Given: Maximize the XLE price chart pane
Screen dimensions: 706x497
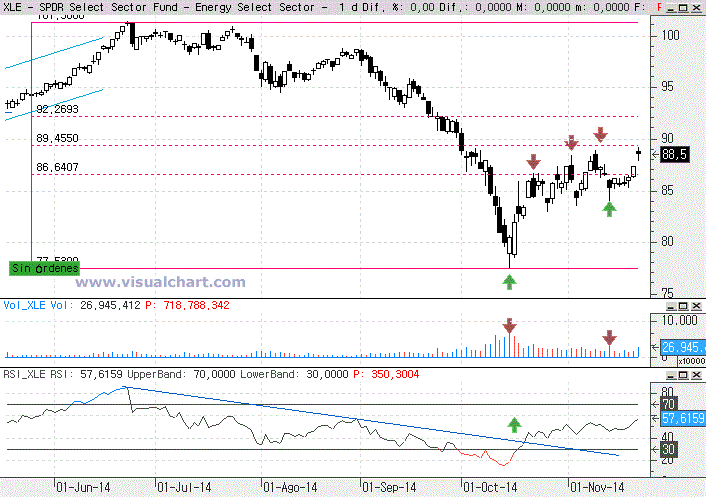Looking at the screenshot, I should pyautogui.click(x=683, y=8).
